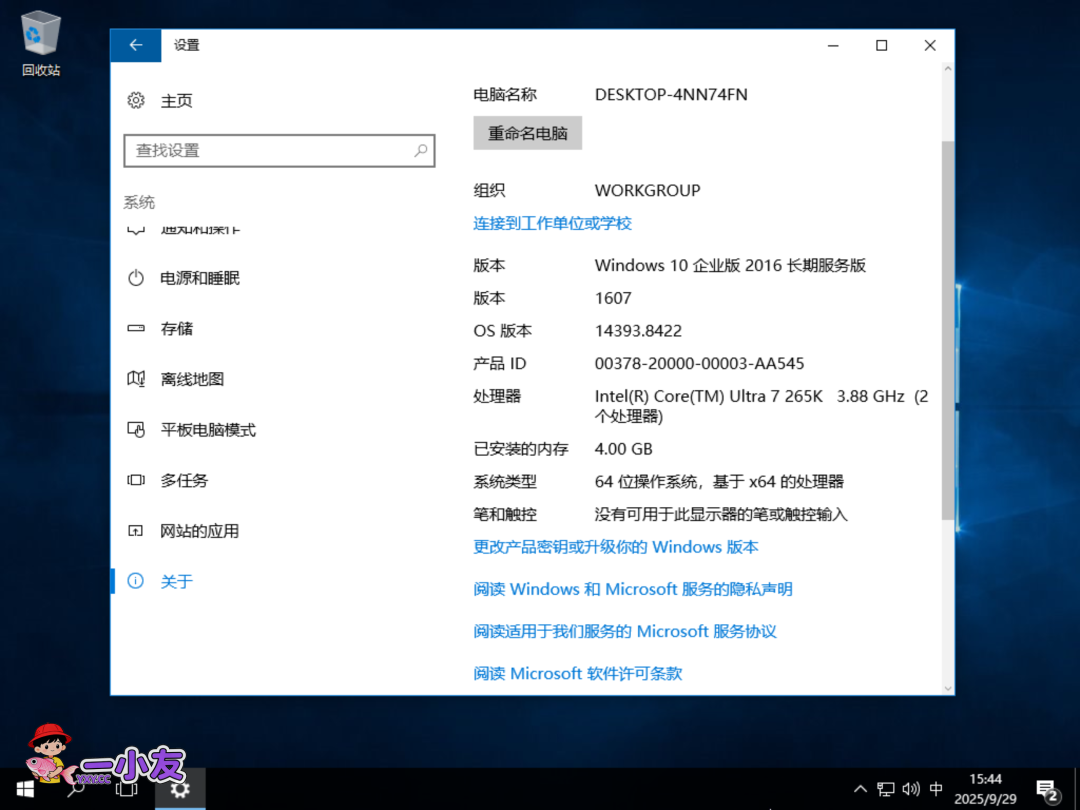Click in the 查找设置 search box
Image resolution: width=1080 pixels, height=810 pixels.
click(280, 150)
